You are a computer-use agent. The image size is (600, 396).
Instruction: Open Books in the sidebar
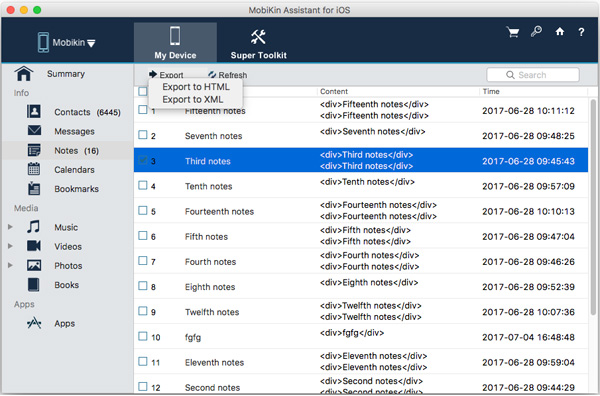click(x=67, y=285)
